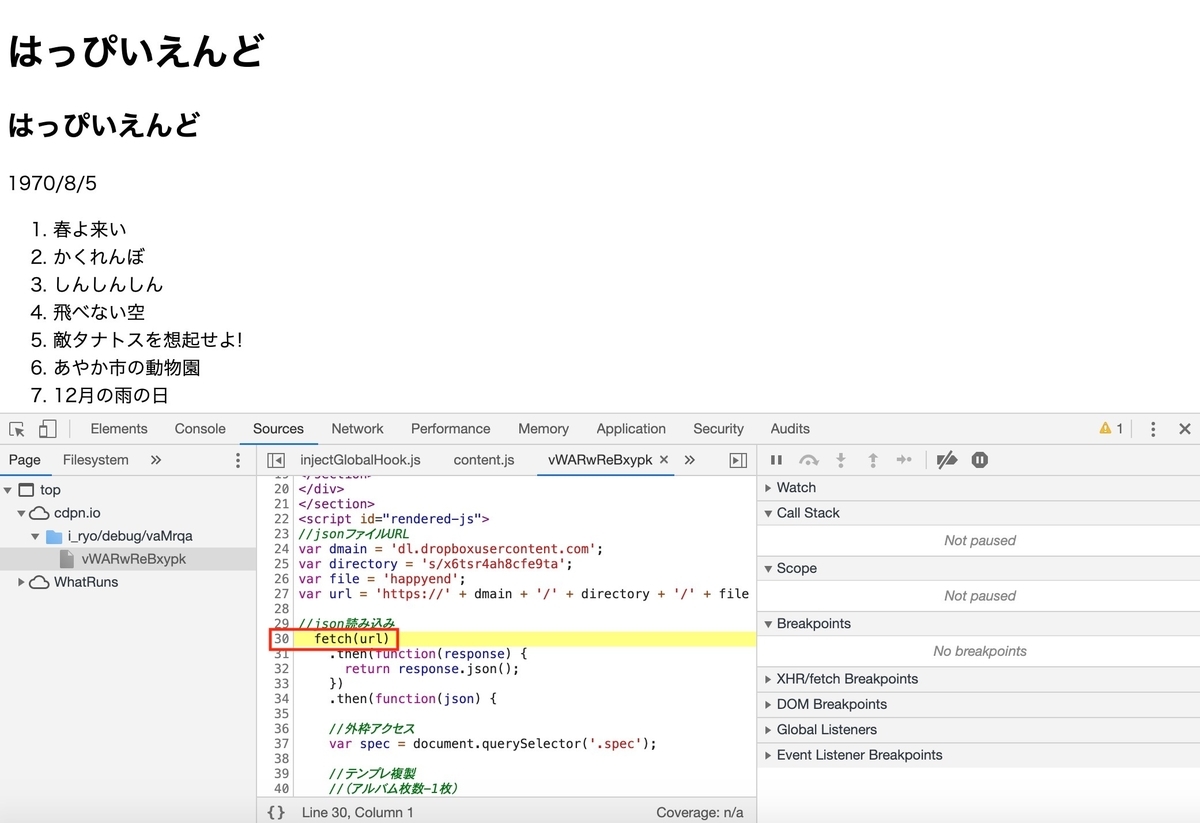Image resolution: width=1200 pixels, height=823 pixels.
Task: Open the content.js file tab
Action: click(484, 460)
